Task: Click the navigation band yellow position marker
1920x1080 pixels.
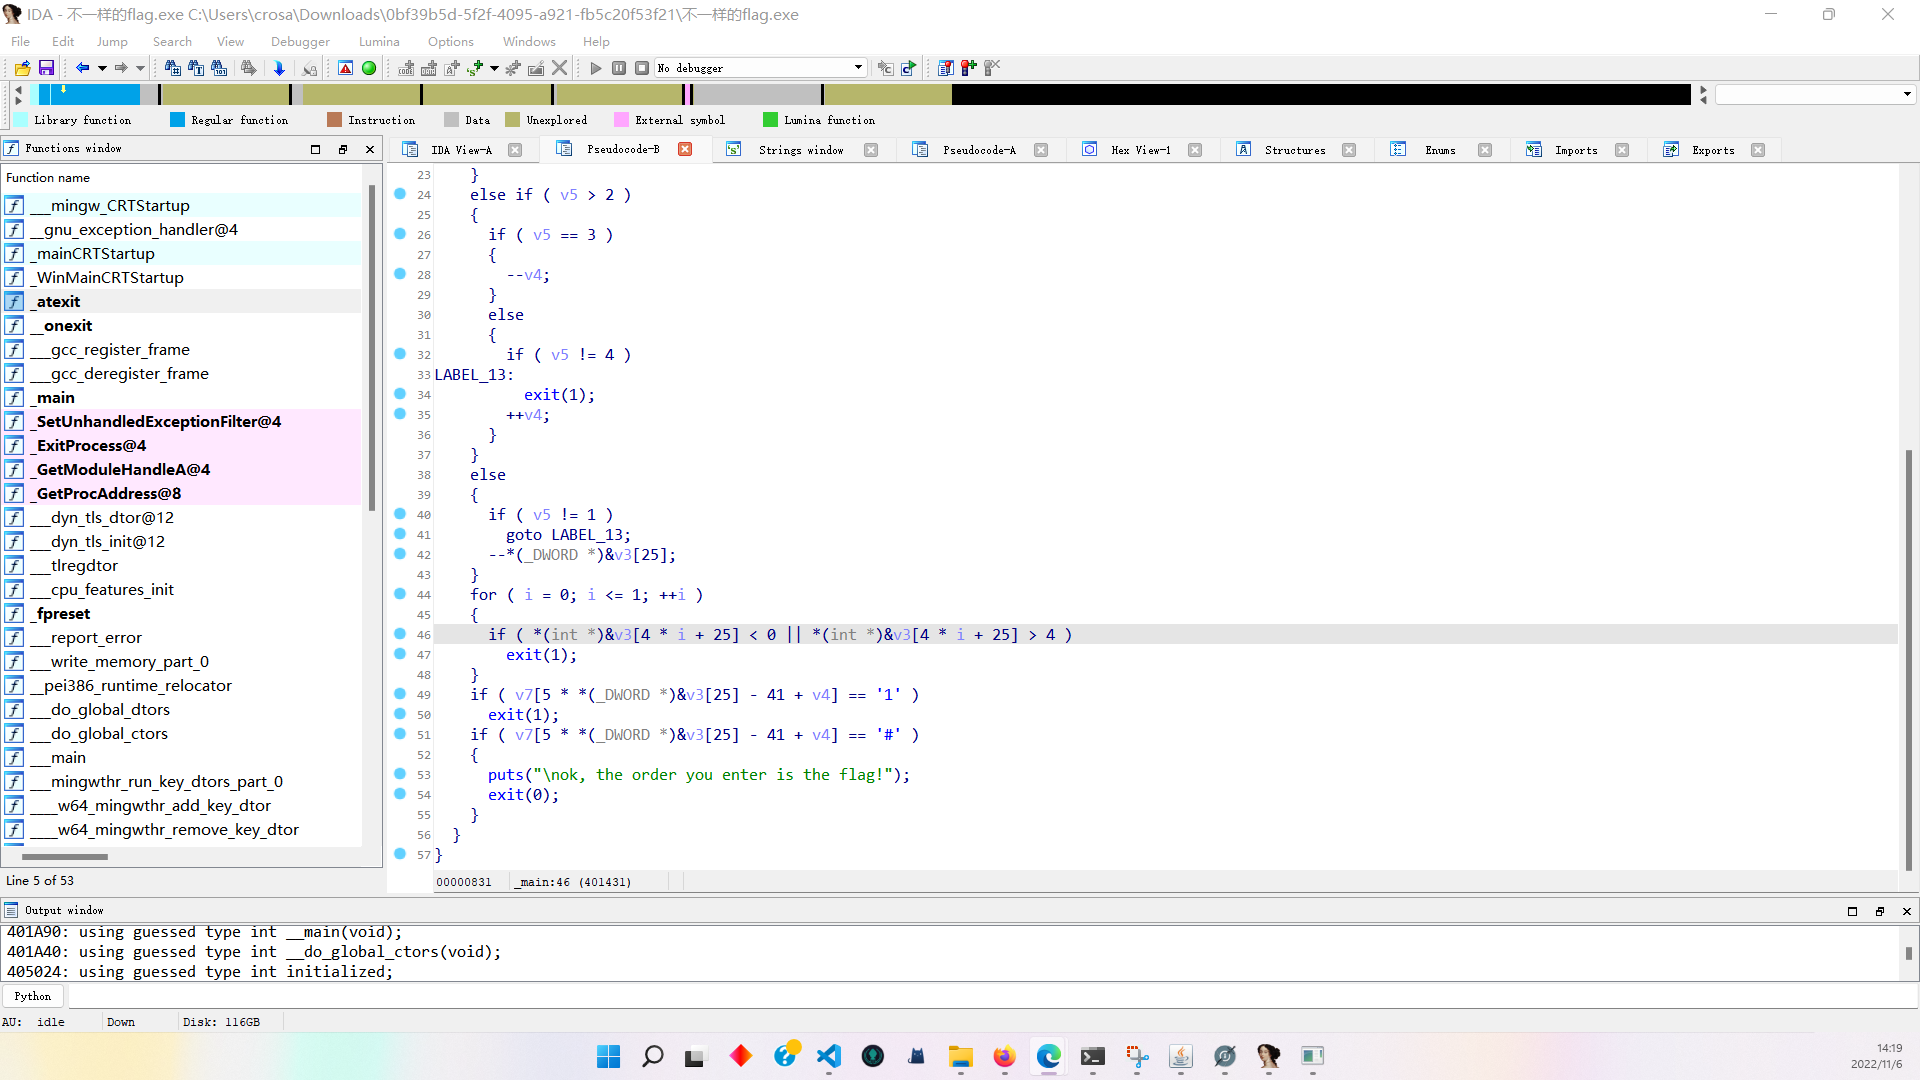Action: [64, 89]
